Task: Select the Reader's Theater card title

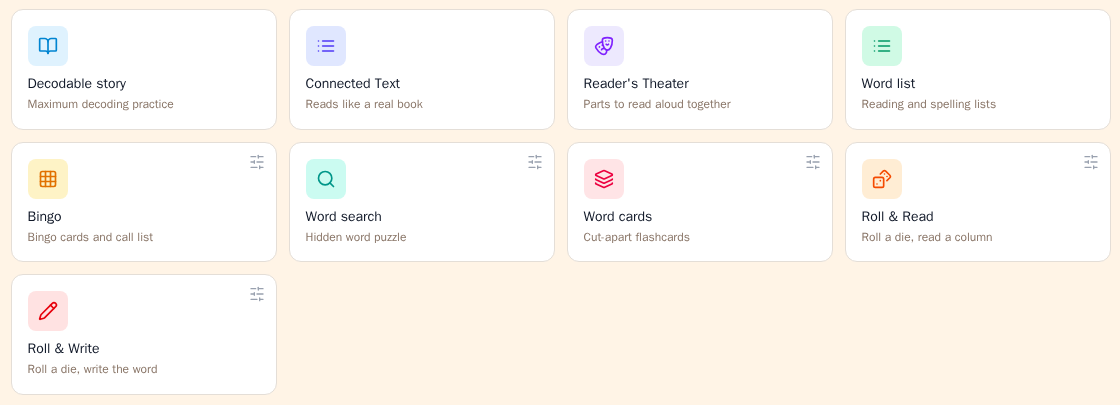Action: click(636, 84)
